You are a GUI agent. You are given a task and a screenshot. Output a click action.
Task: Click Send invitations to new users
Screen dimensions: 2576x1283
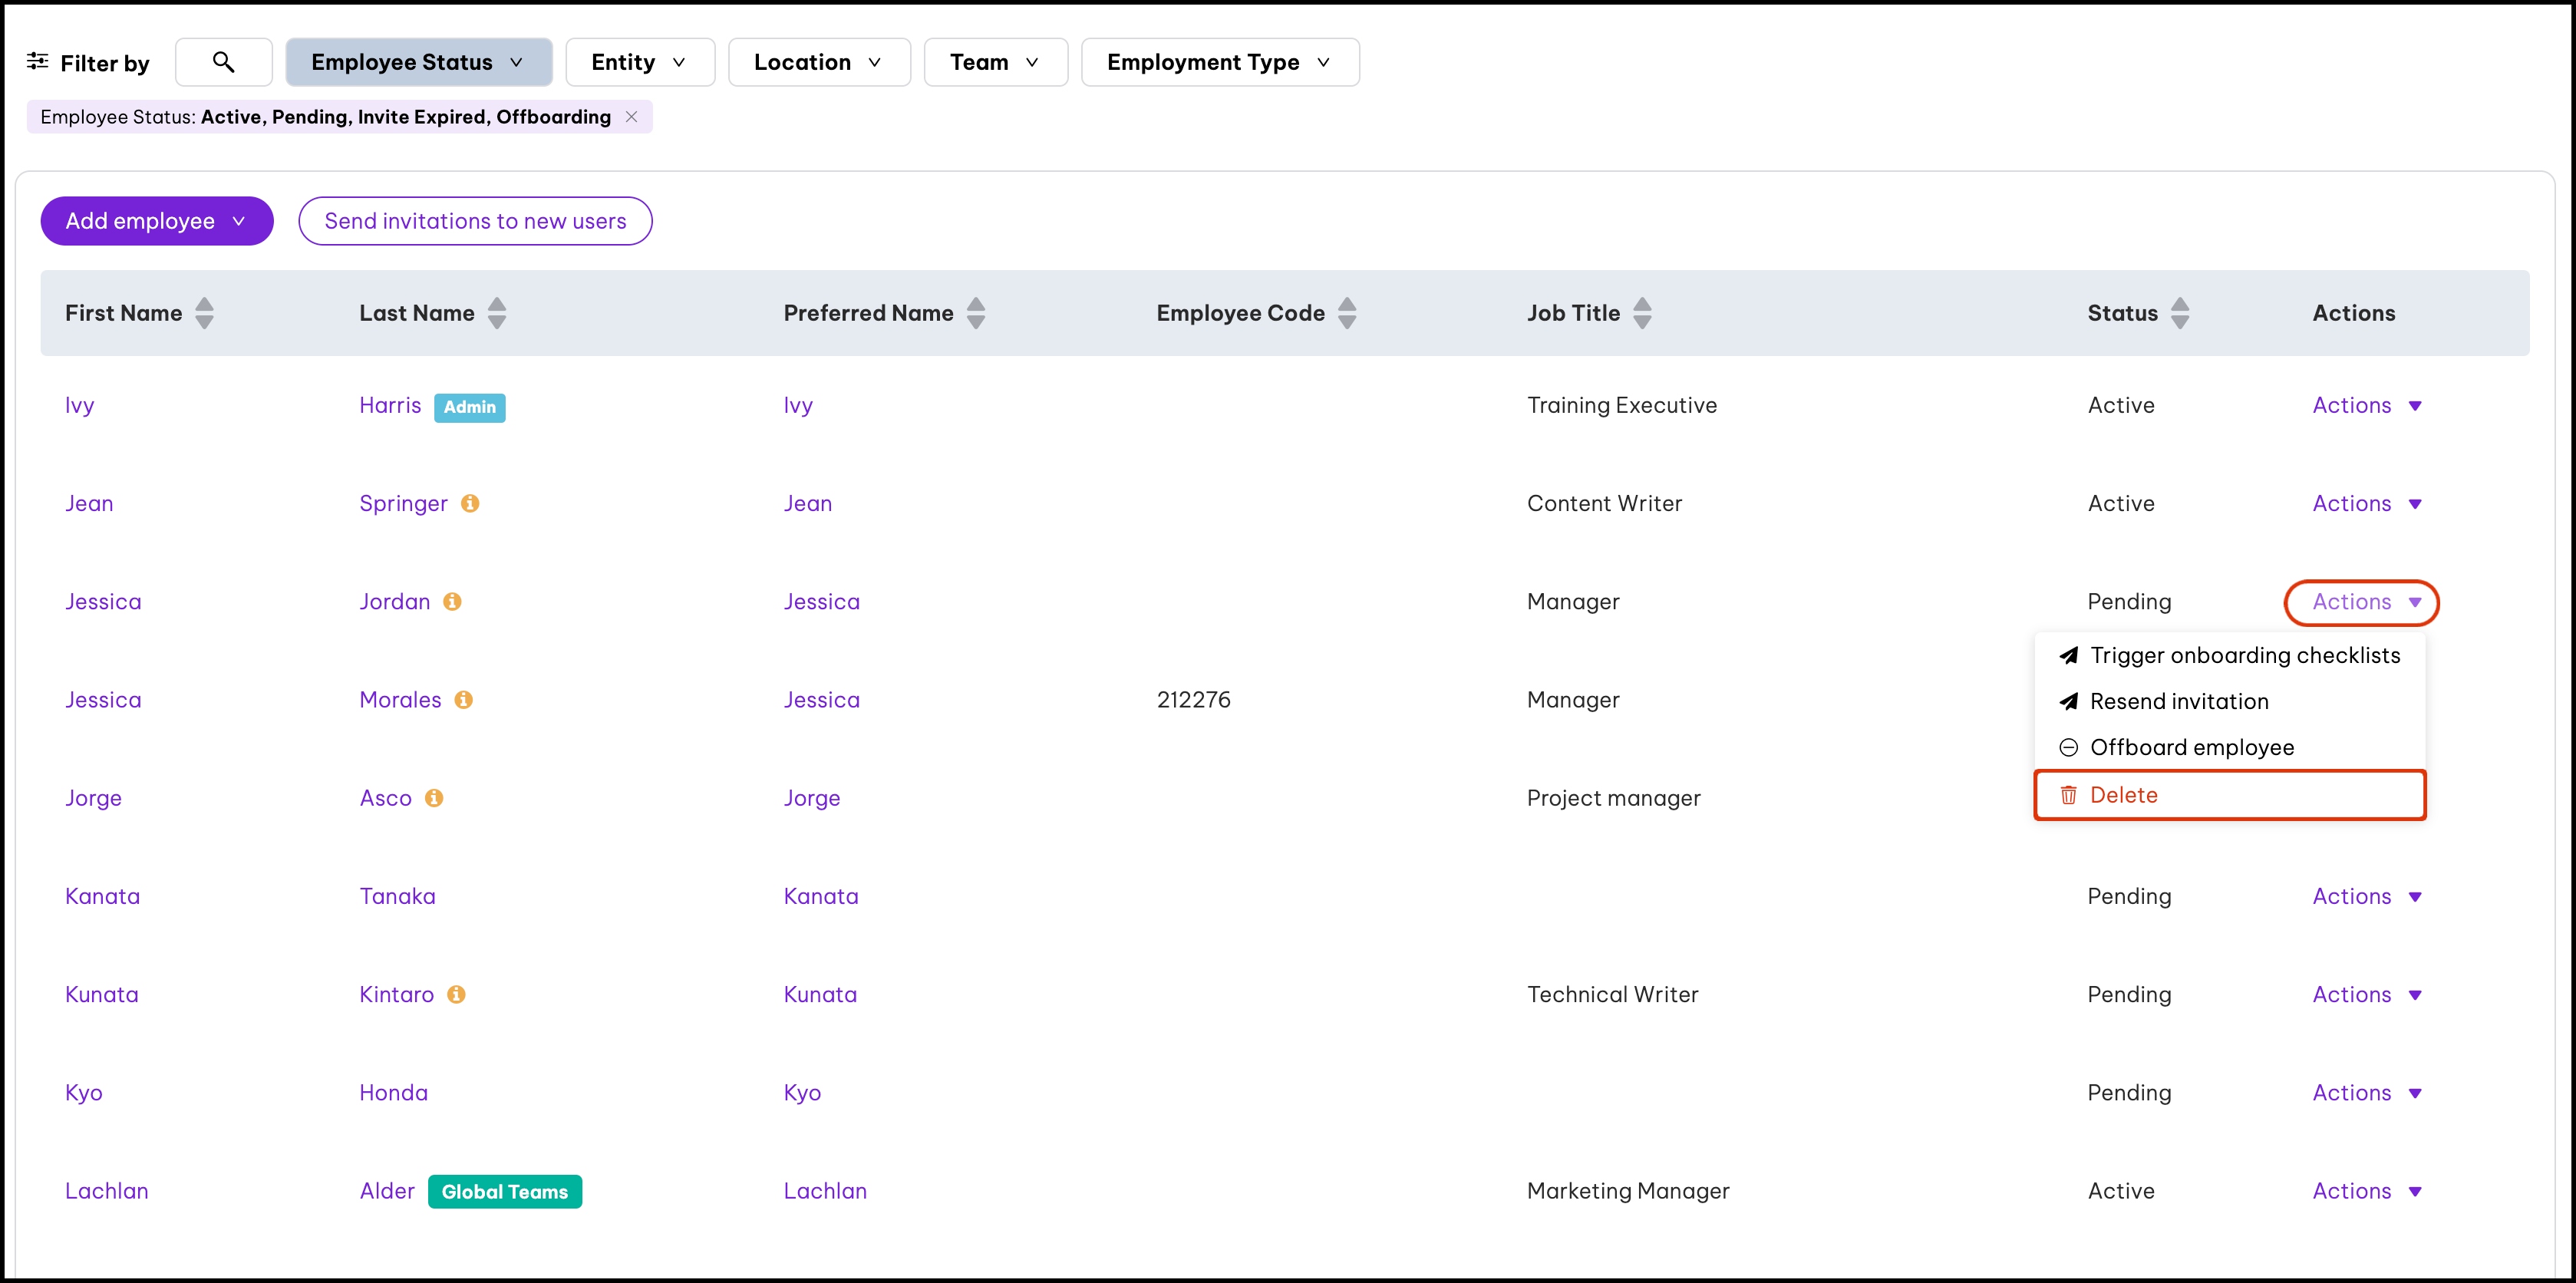[x=475, y=221]
